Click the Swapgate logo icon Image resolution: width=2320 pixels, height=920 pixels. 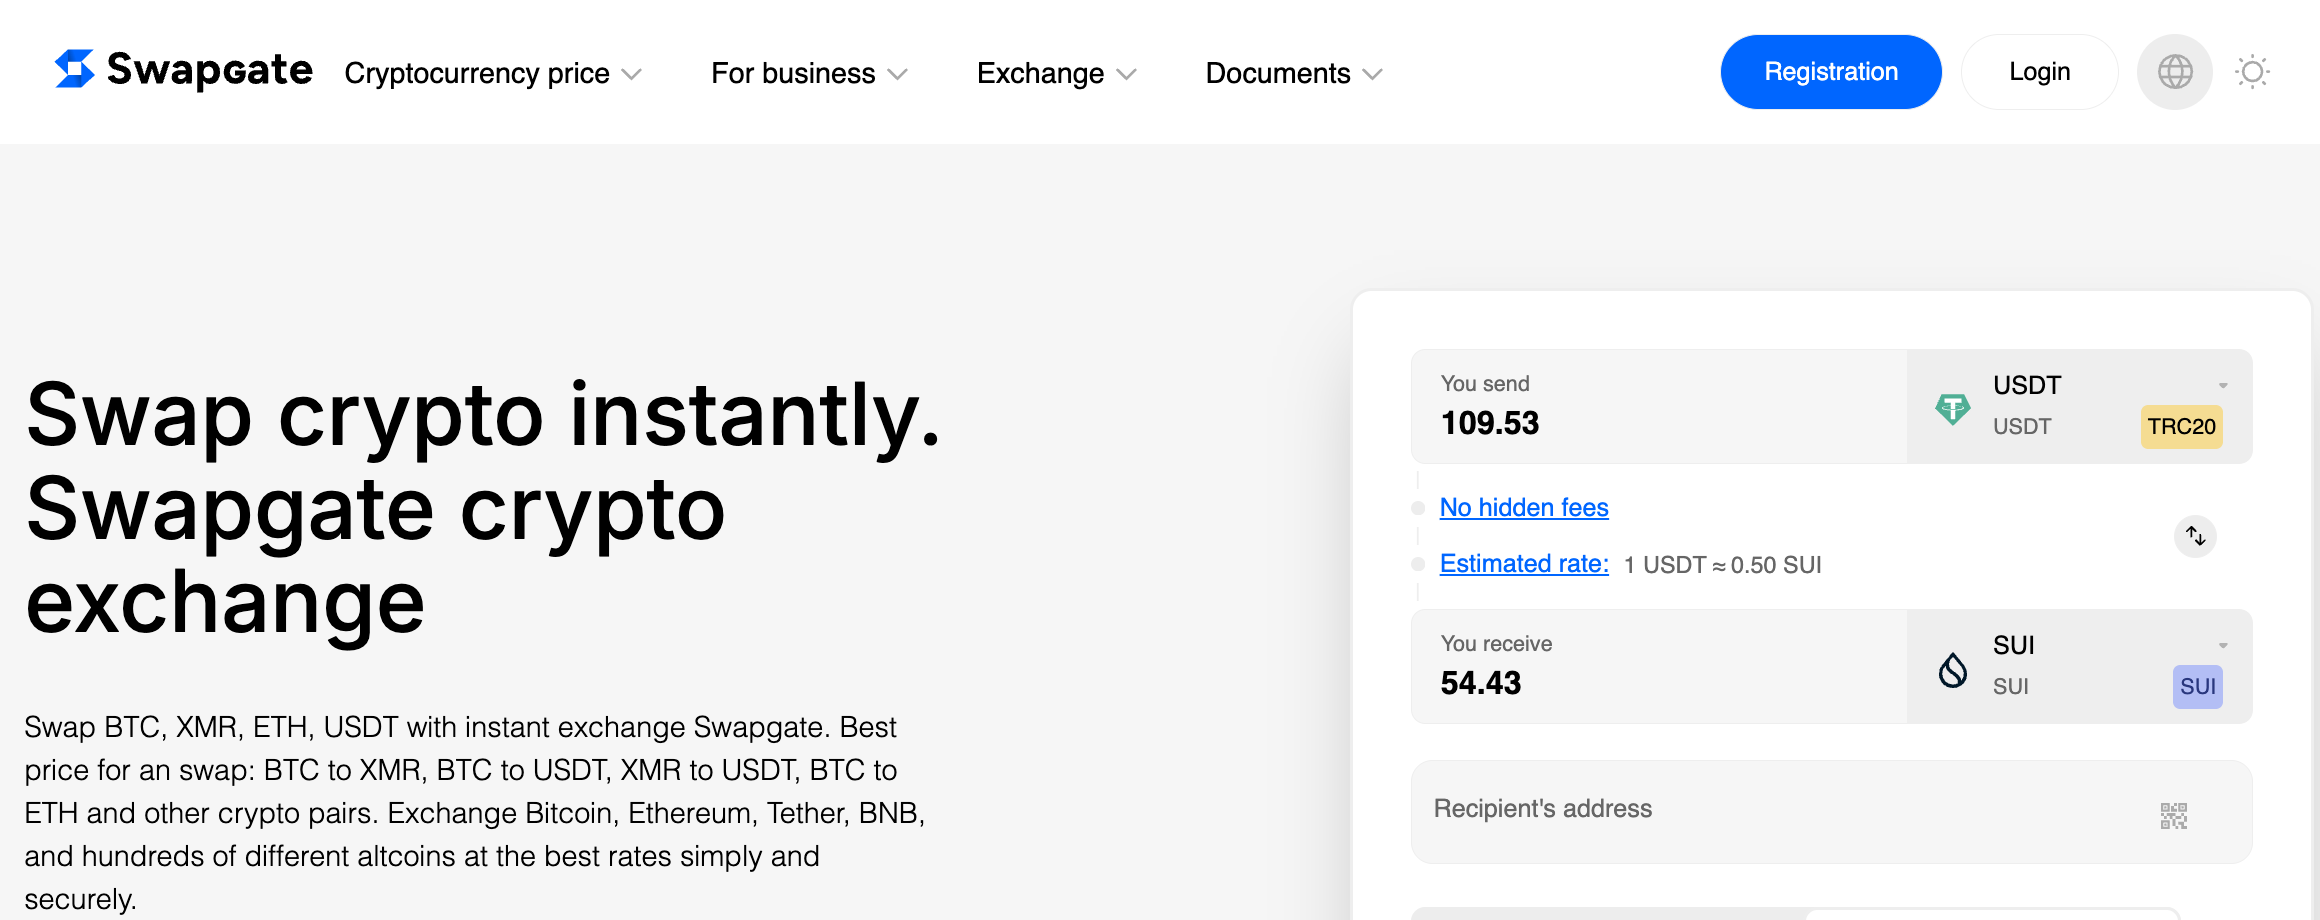(x=75, y=69)
